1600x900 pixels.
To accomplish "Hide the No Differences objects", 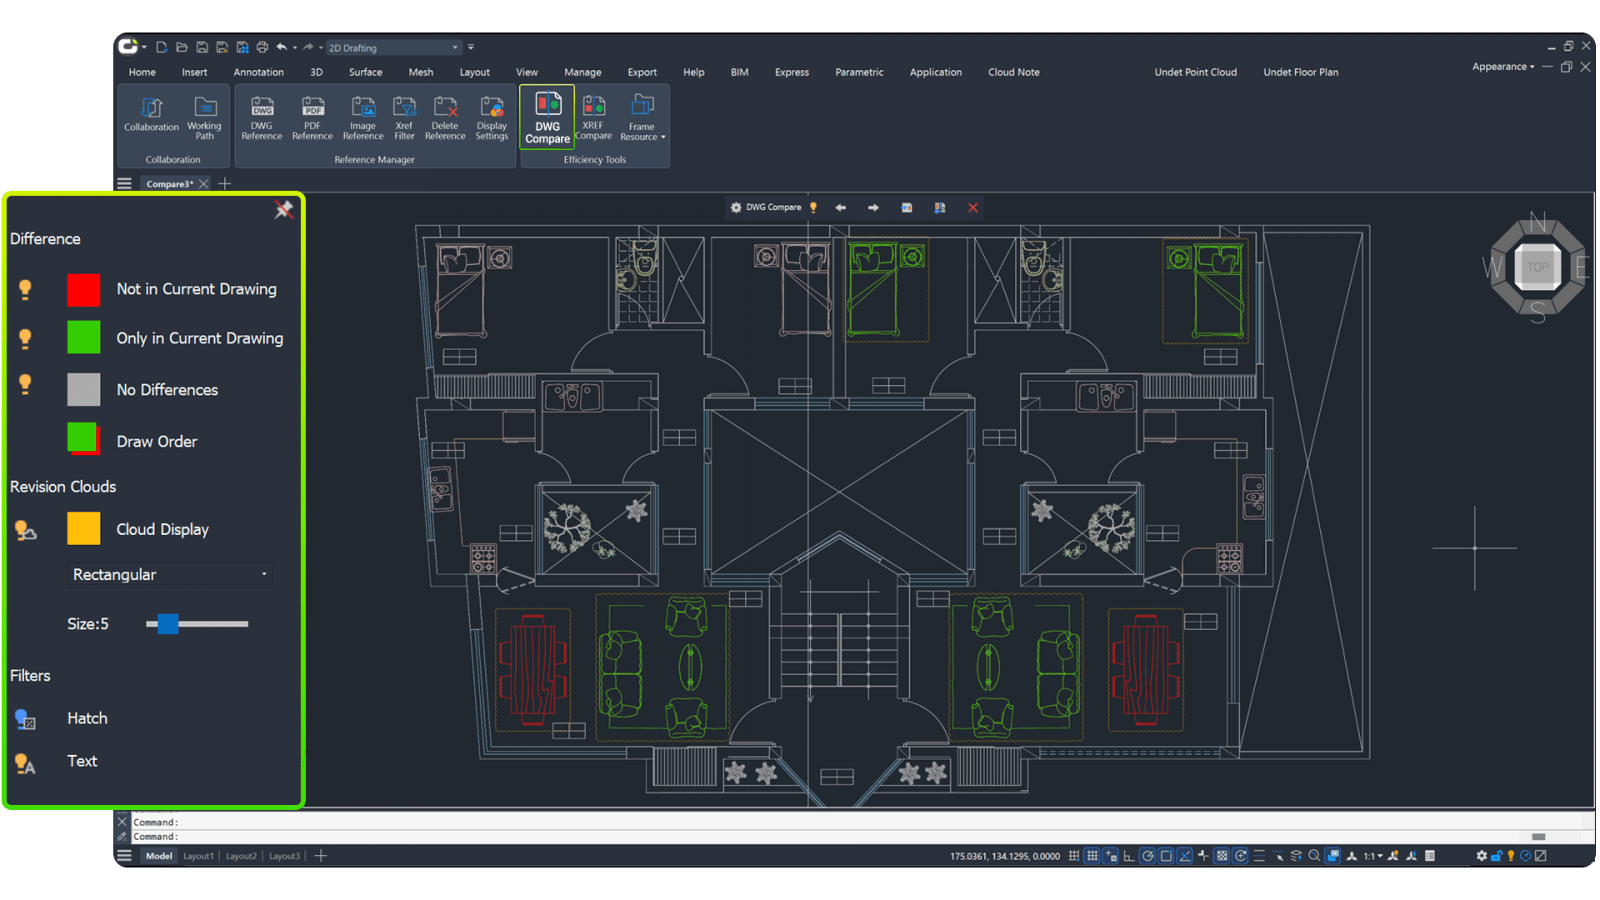I will pyautogui.click(x=26, y=385).
